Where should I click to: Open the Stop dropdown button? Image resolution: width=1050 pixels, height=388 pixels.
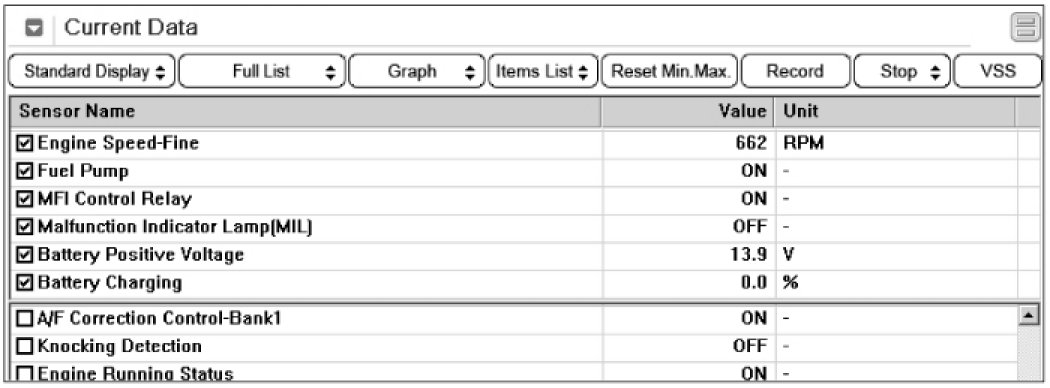coord(902,71)
